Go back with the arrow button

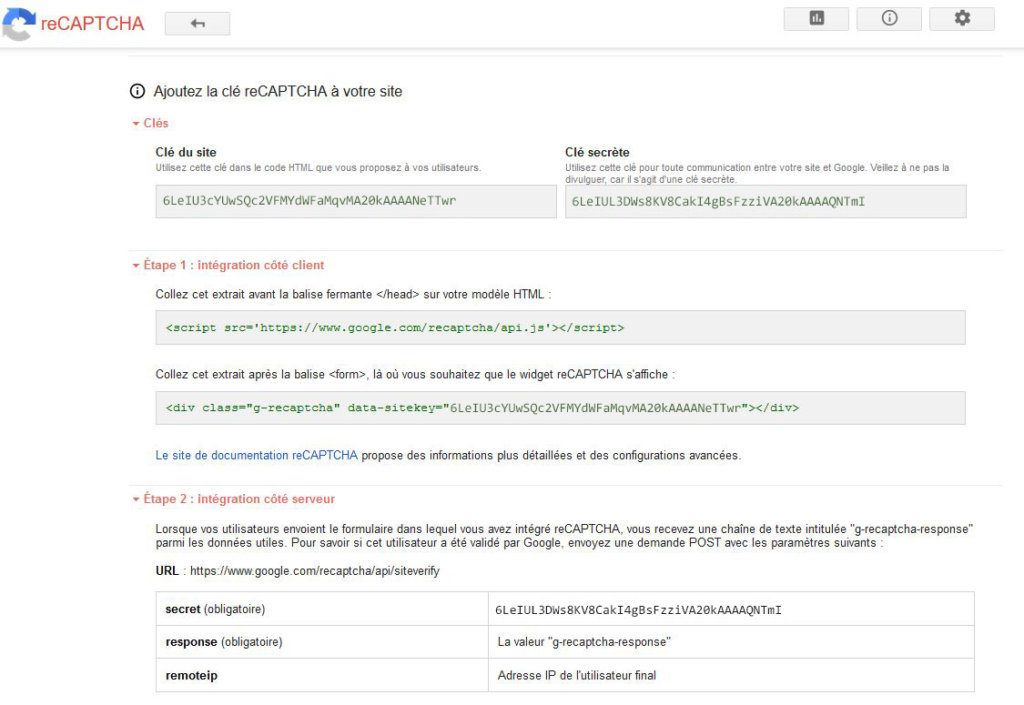point(197,24)
